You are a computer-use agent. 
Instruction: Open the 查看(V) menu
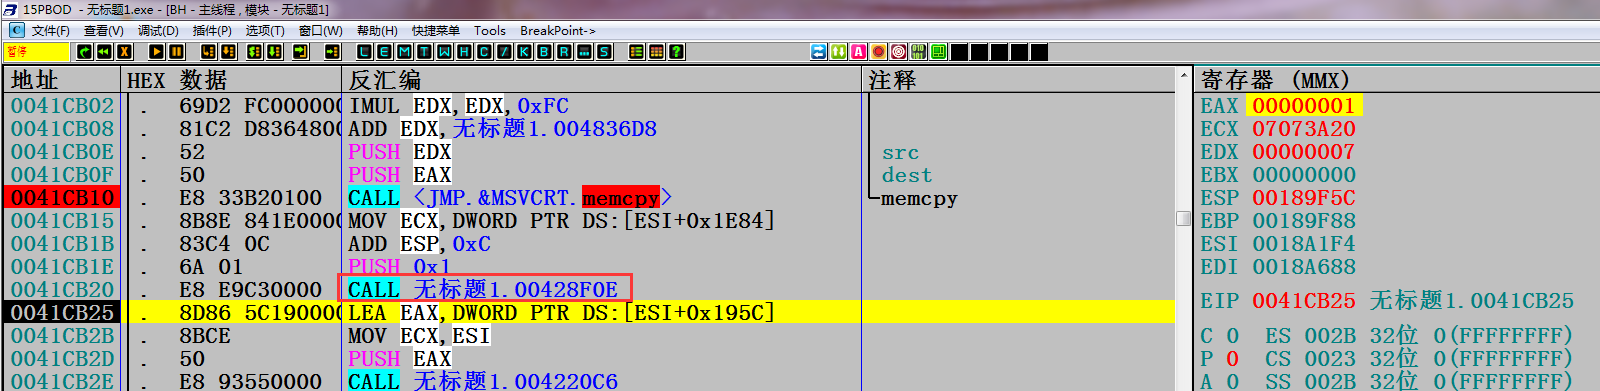(x=103, y=30)
